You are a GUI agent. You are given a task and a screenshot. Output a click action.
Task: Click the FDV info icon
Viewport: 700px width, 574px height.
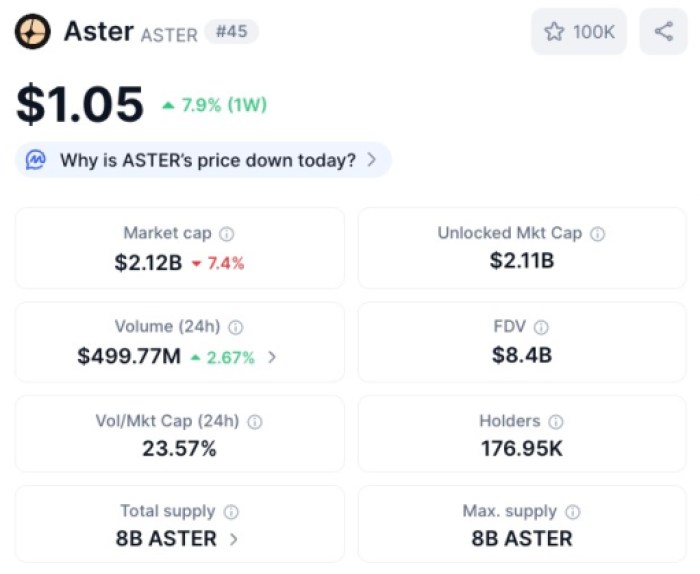coord(541,327)
